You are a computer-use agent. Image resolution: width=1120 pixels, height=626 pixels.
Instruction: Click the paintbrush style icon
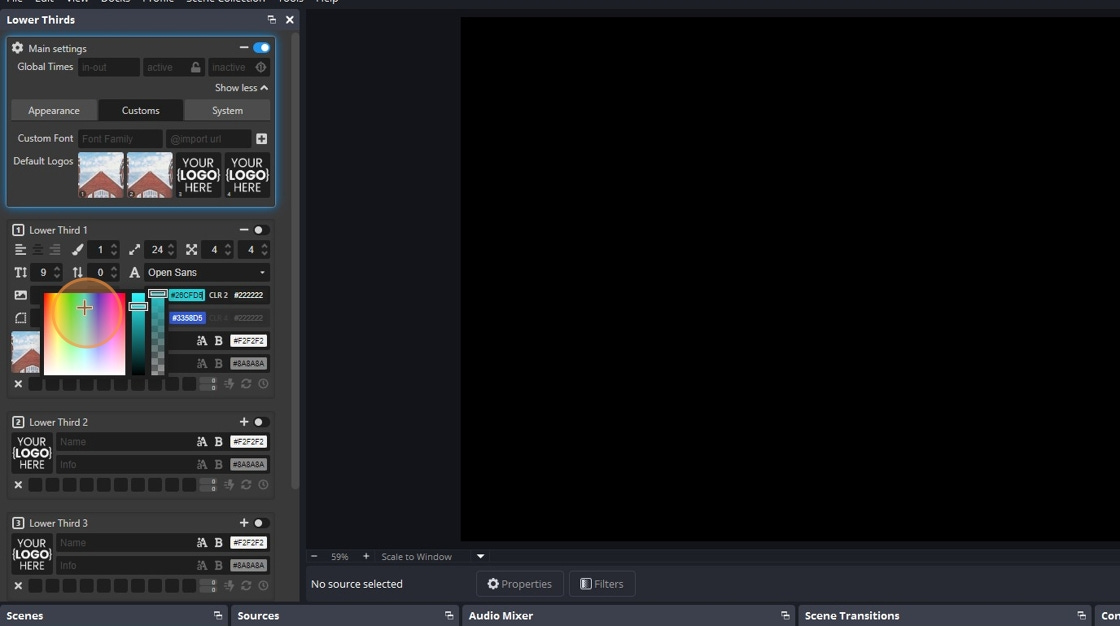point(77,249)
